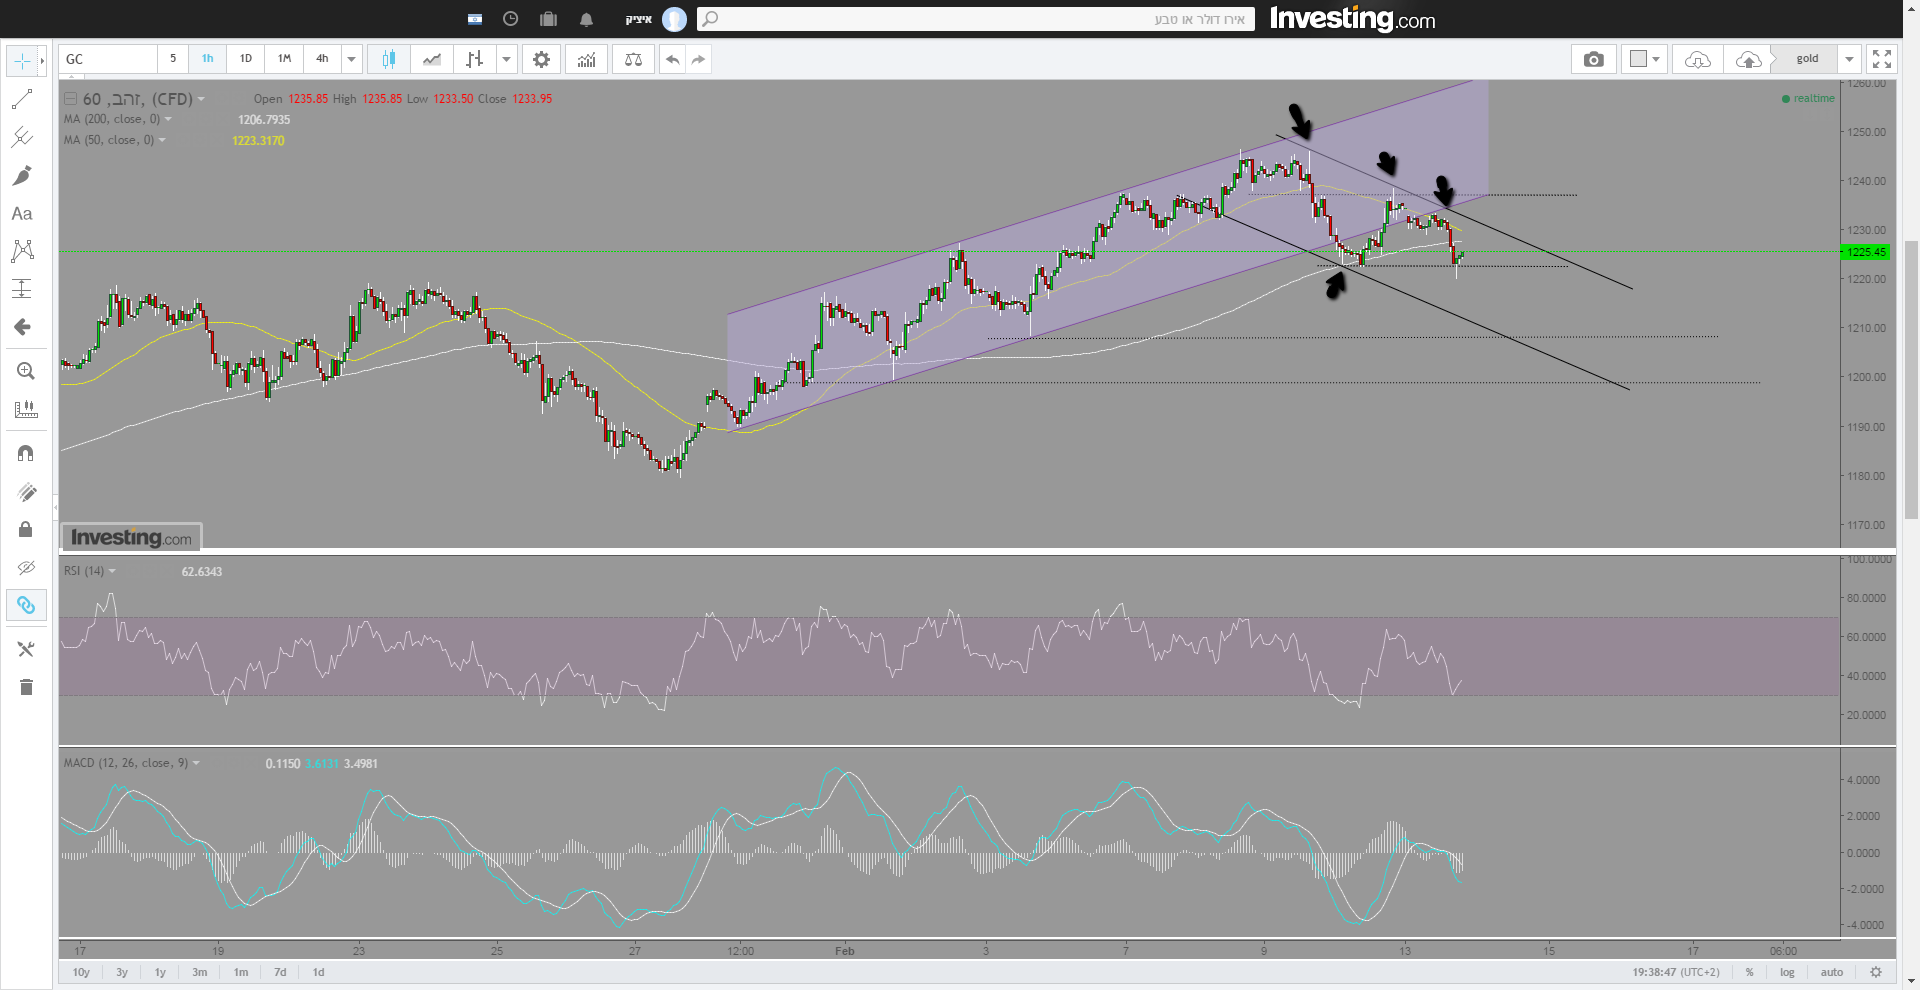Select bar chart style
This screenshot has width=1920, height=990.
475,59
